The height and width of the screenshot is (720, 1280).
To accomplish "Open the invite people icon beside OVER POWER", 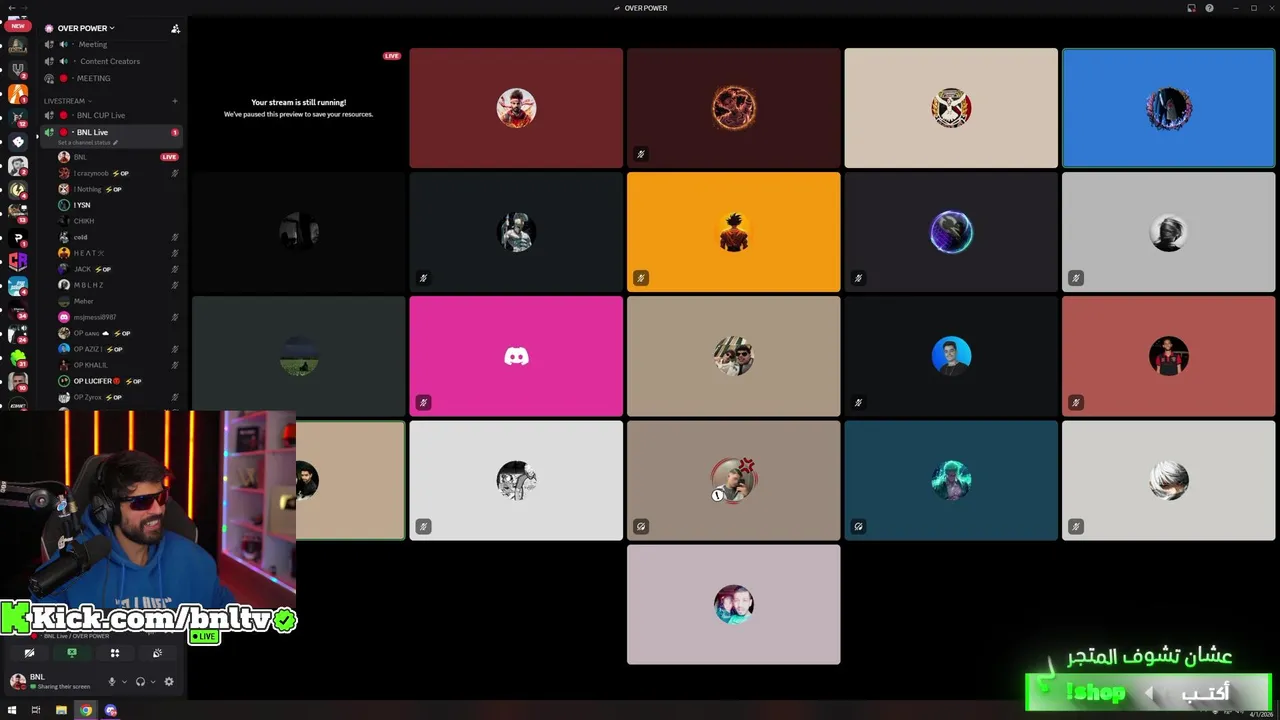I will tap(175, 28).
